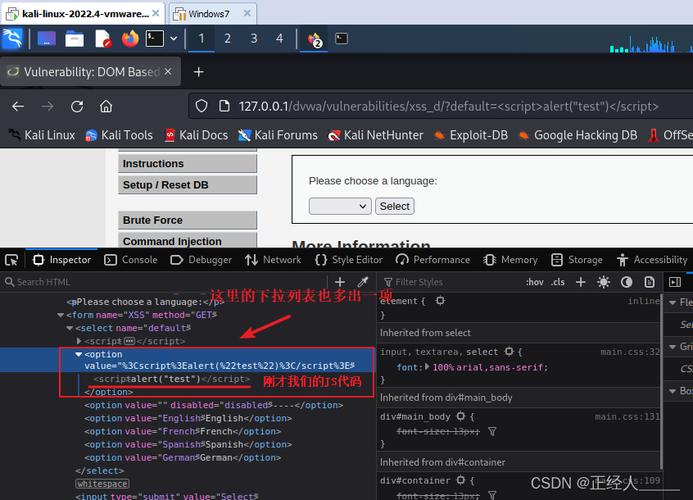Open the Exploit-DB bookmark

pyautogui.click(x=471, y=135)
